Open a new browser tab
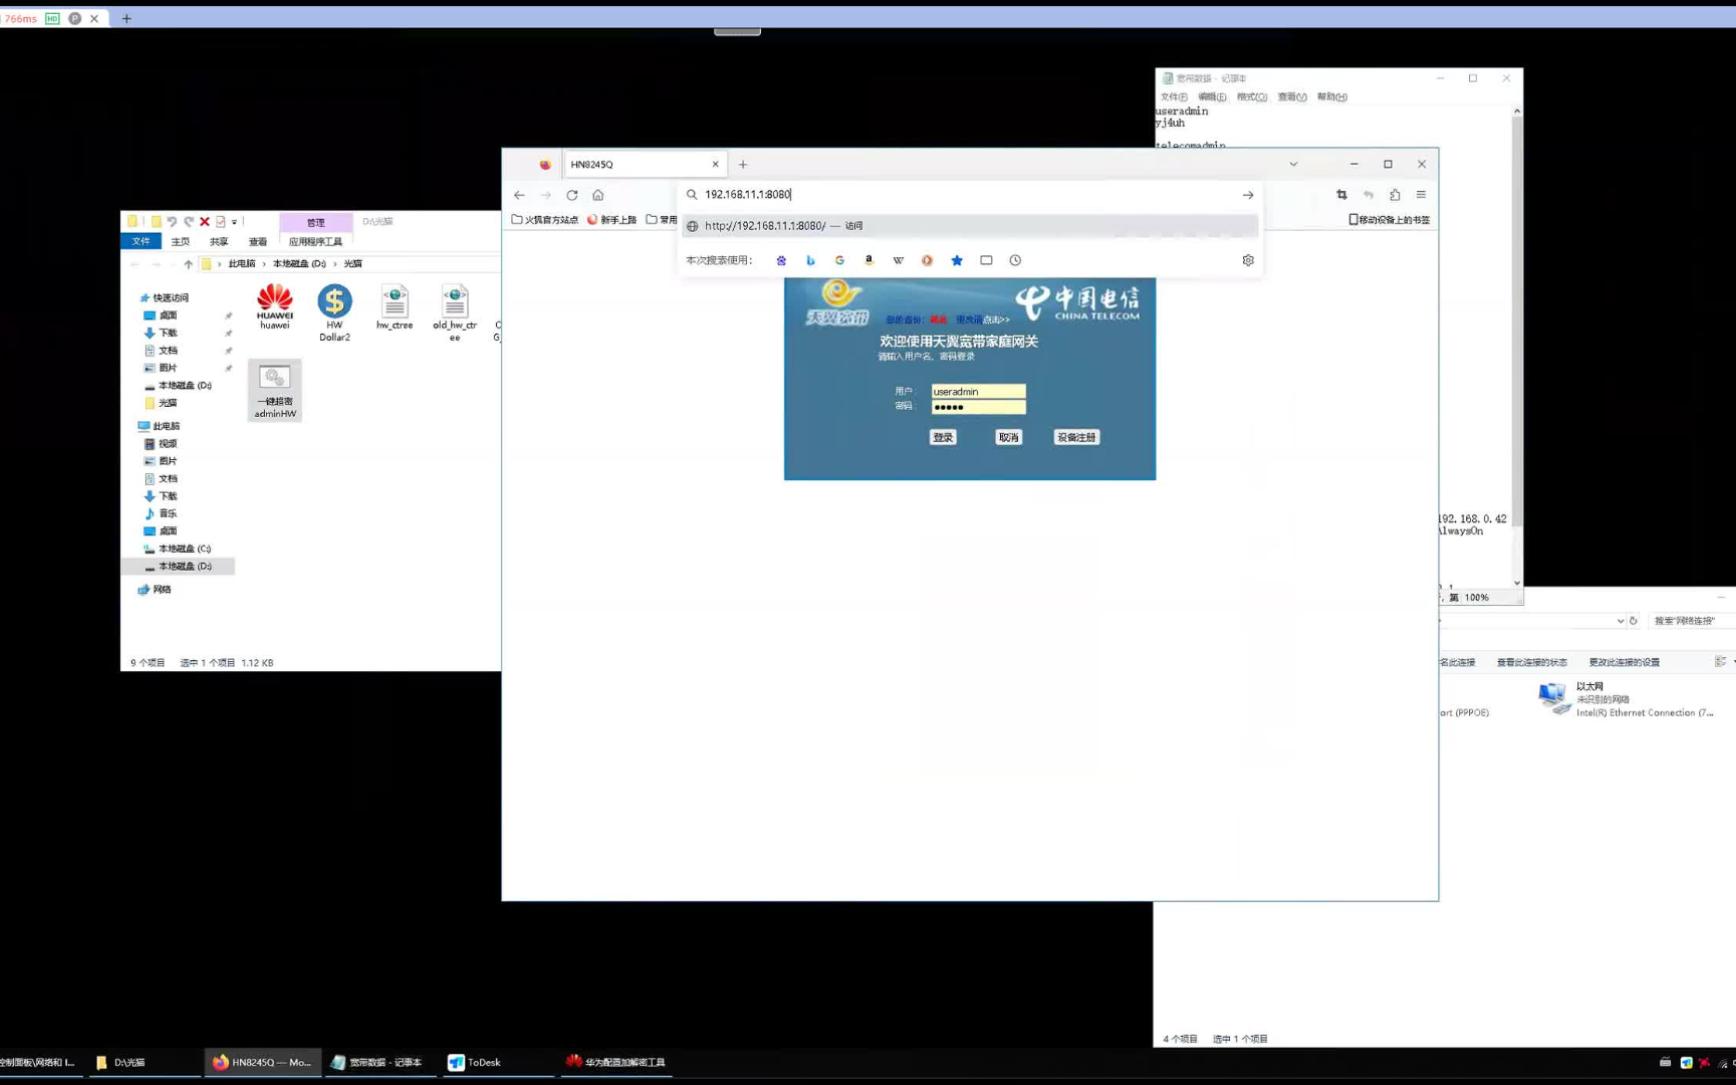Image resolution: width=1736 pixels, height=1085 pixels. (x=743, y=164)
